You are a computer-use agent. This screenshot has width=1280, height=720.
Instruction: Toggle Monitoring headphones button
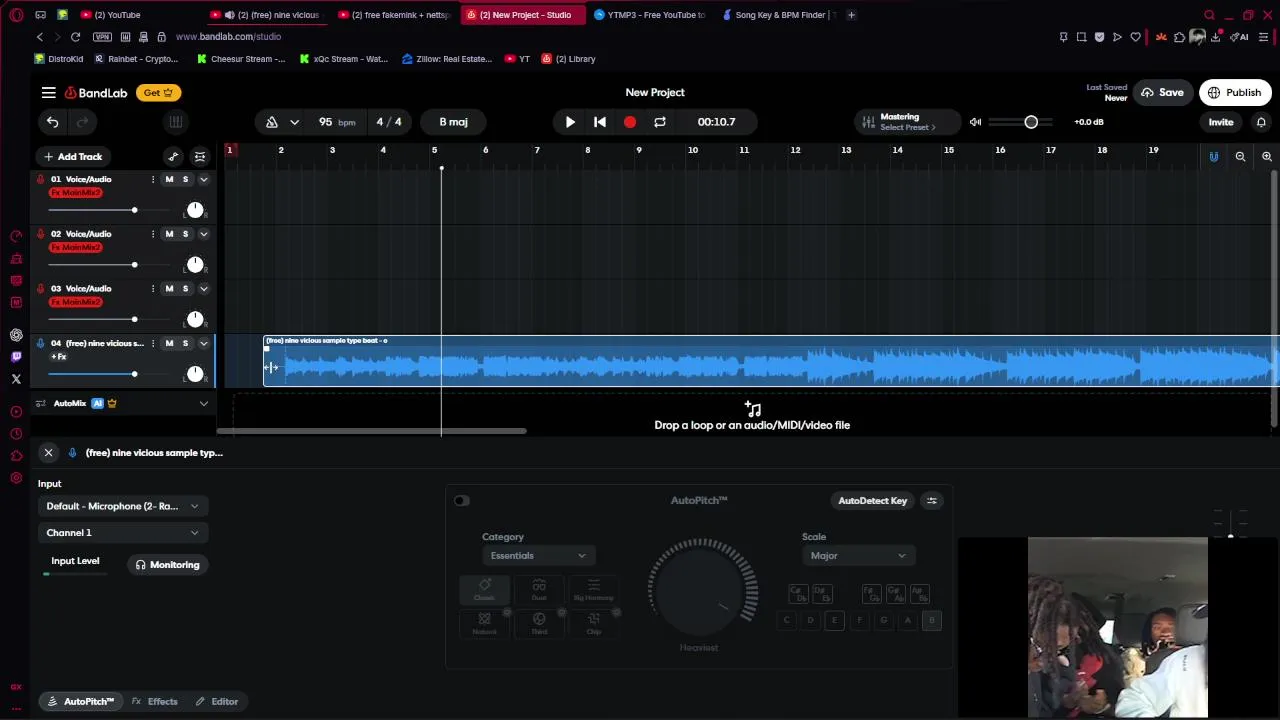[x=168, y=565]
